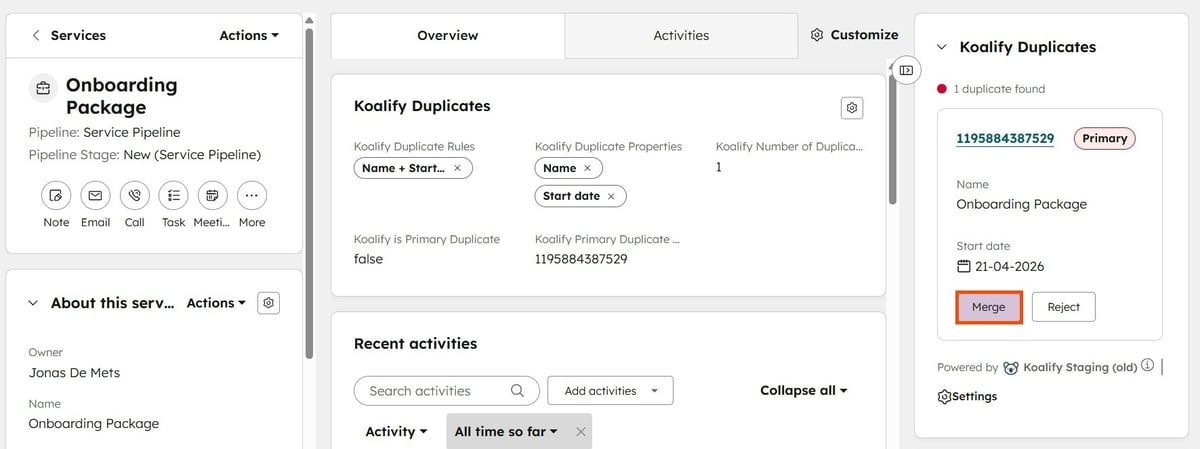This screenshot has width=1200, height=449.
Task: Click the Search activities field
Action: tap(446, 390)
